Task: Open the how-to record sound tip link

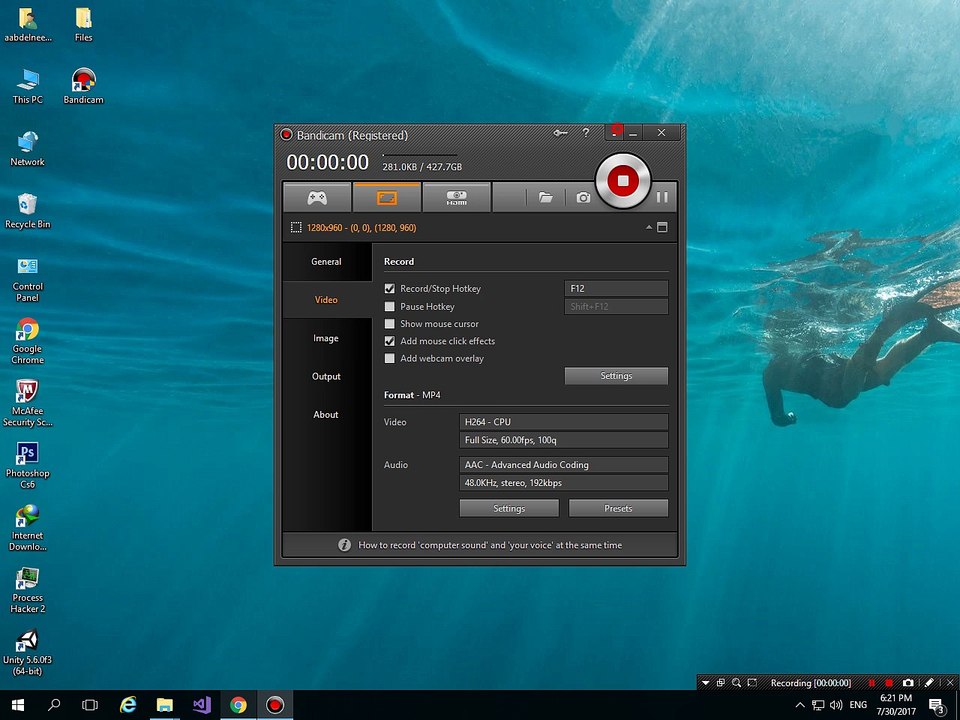Action: click(490, 545)
